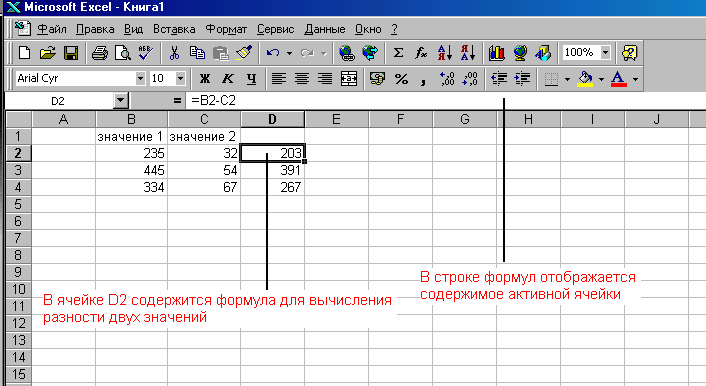The image size is (706, 386).
Task: Toggle italic К formatting
Action: coord(228,79)
